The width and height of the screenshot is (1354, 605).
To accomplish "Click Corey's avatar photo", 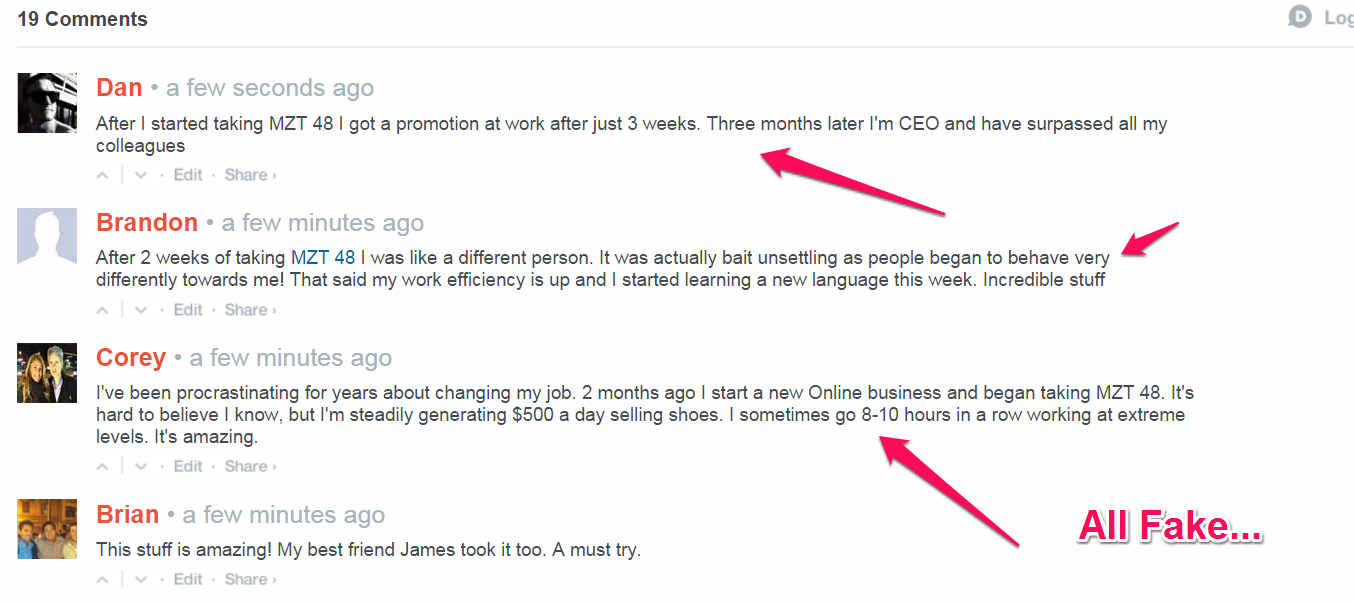I will tap(47, 373).
